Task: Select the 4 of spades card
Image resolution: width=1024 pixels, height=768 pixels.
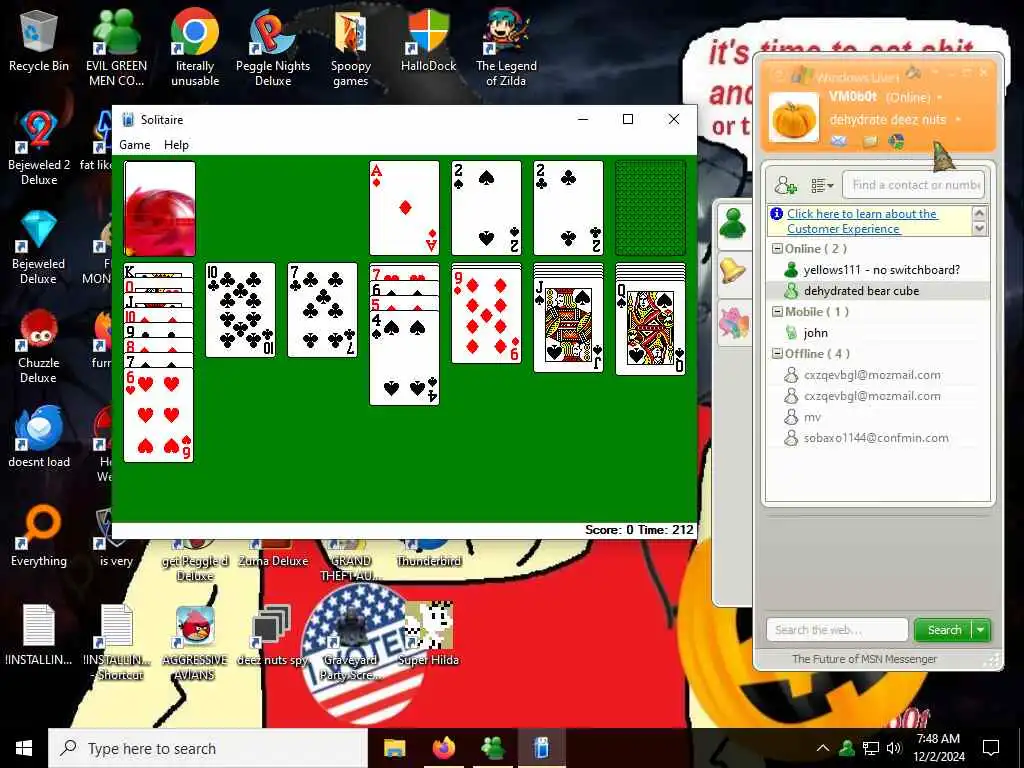Action: [x=404, y=358]
